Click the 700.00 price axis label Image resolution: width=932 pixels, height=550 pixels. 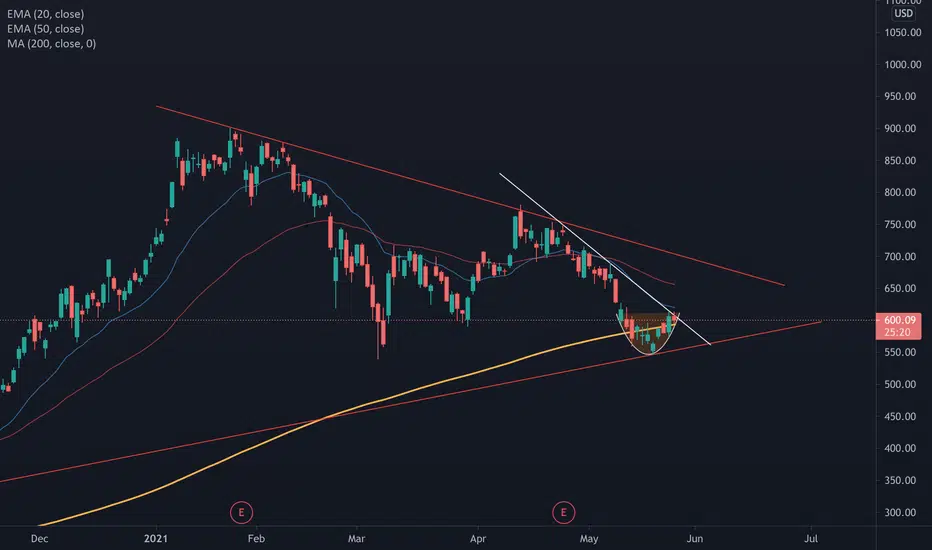(x=900, y=256)
